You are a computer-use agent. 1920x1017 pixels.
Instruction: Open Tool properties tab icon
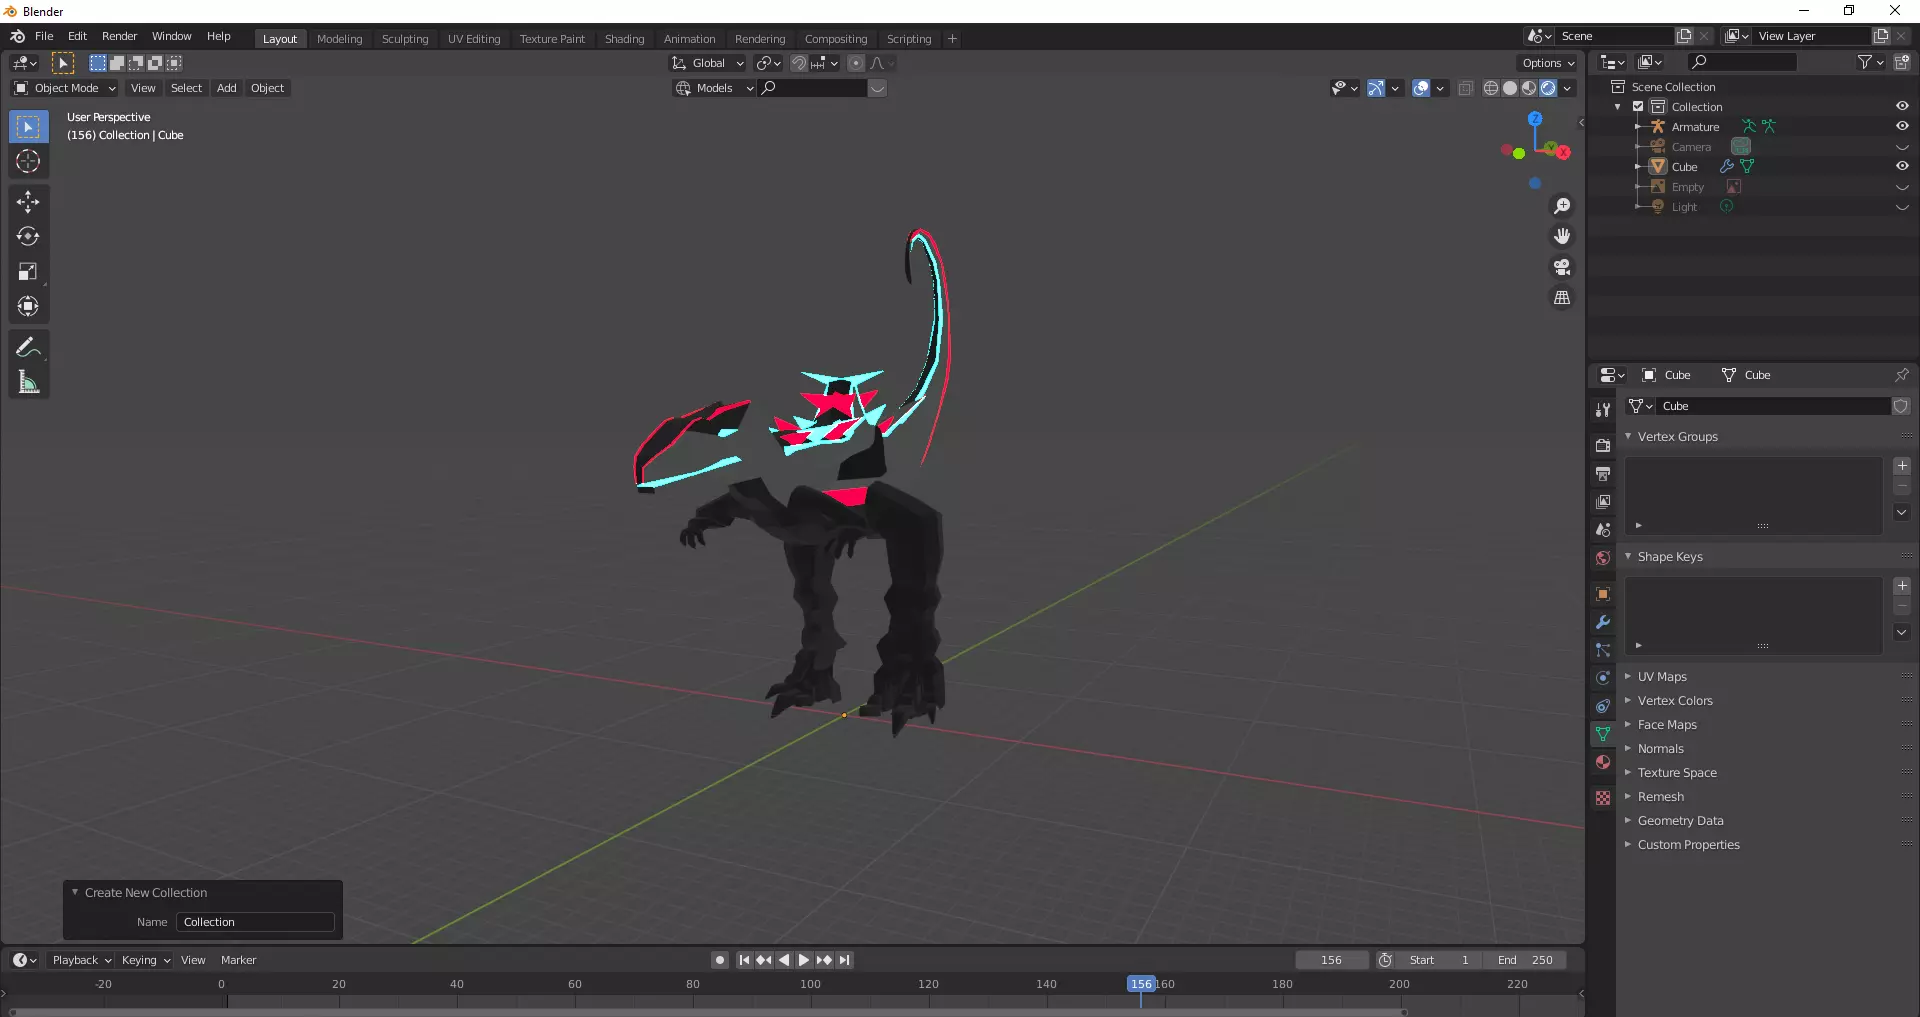pos(1603,409)
